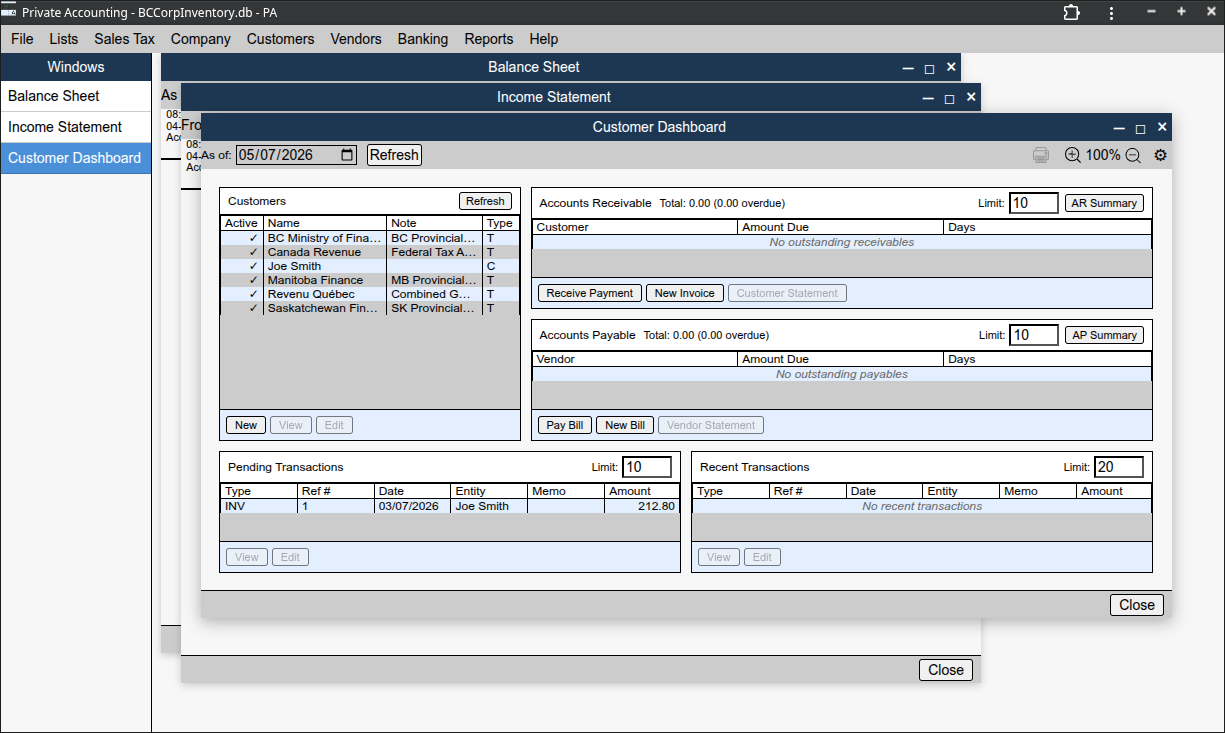Select the Joe Smith customer row

pyautogui.click(x=370, y=266)
